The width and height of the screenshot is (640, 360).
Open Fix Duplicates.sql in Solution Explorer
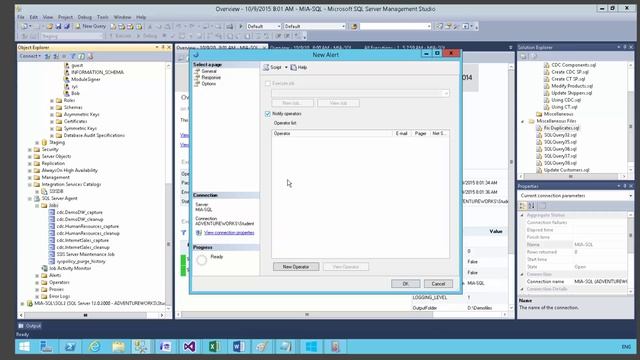[561, 128]
